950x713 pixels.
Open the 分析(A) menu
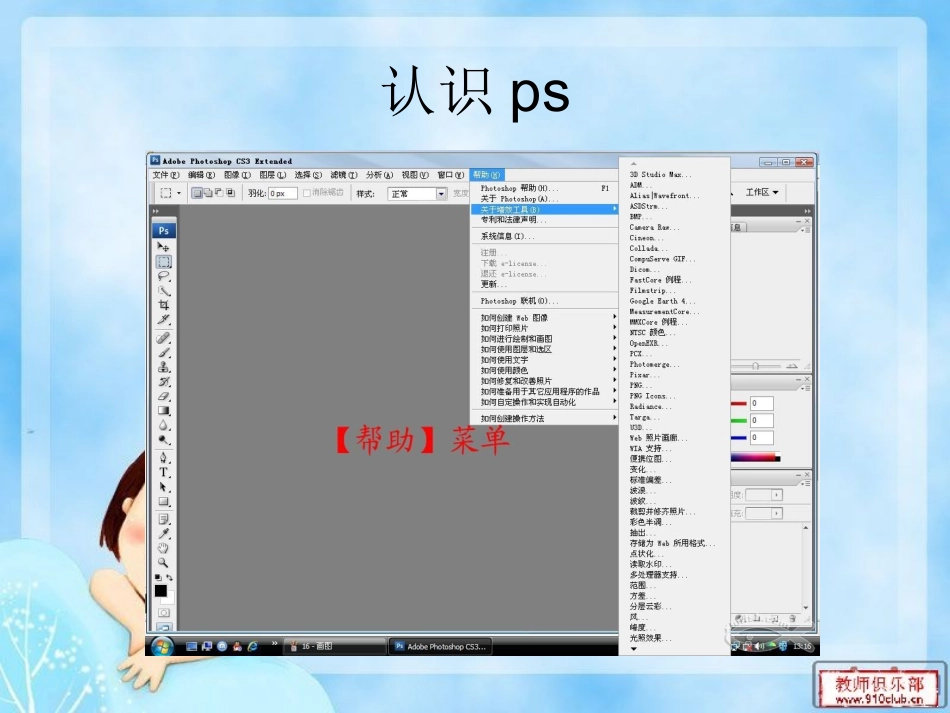(x=379, y=175)
